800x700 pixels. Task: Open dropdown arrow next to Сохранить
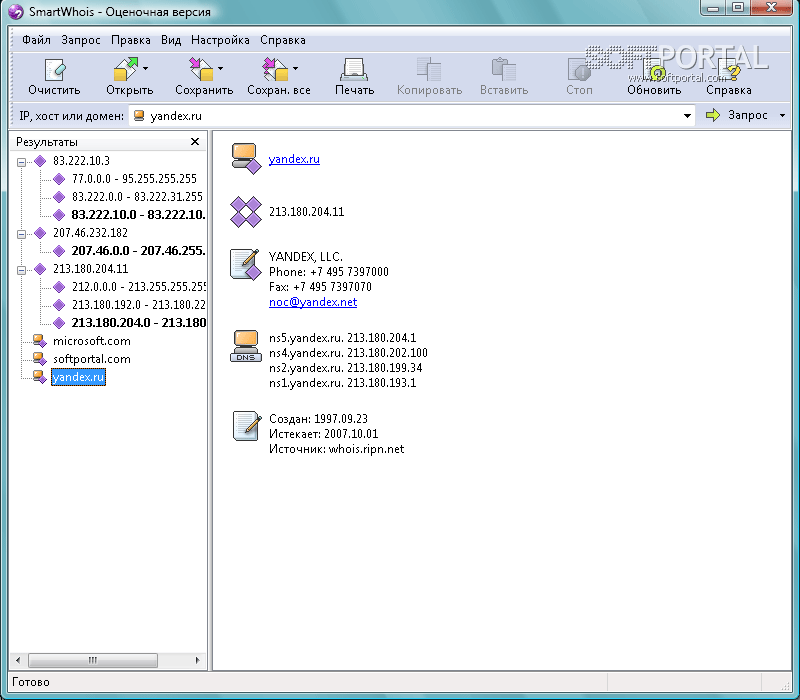point(220,68)
